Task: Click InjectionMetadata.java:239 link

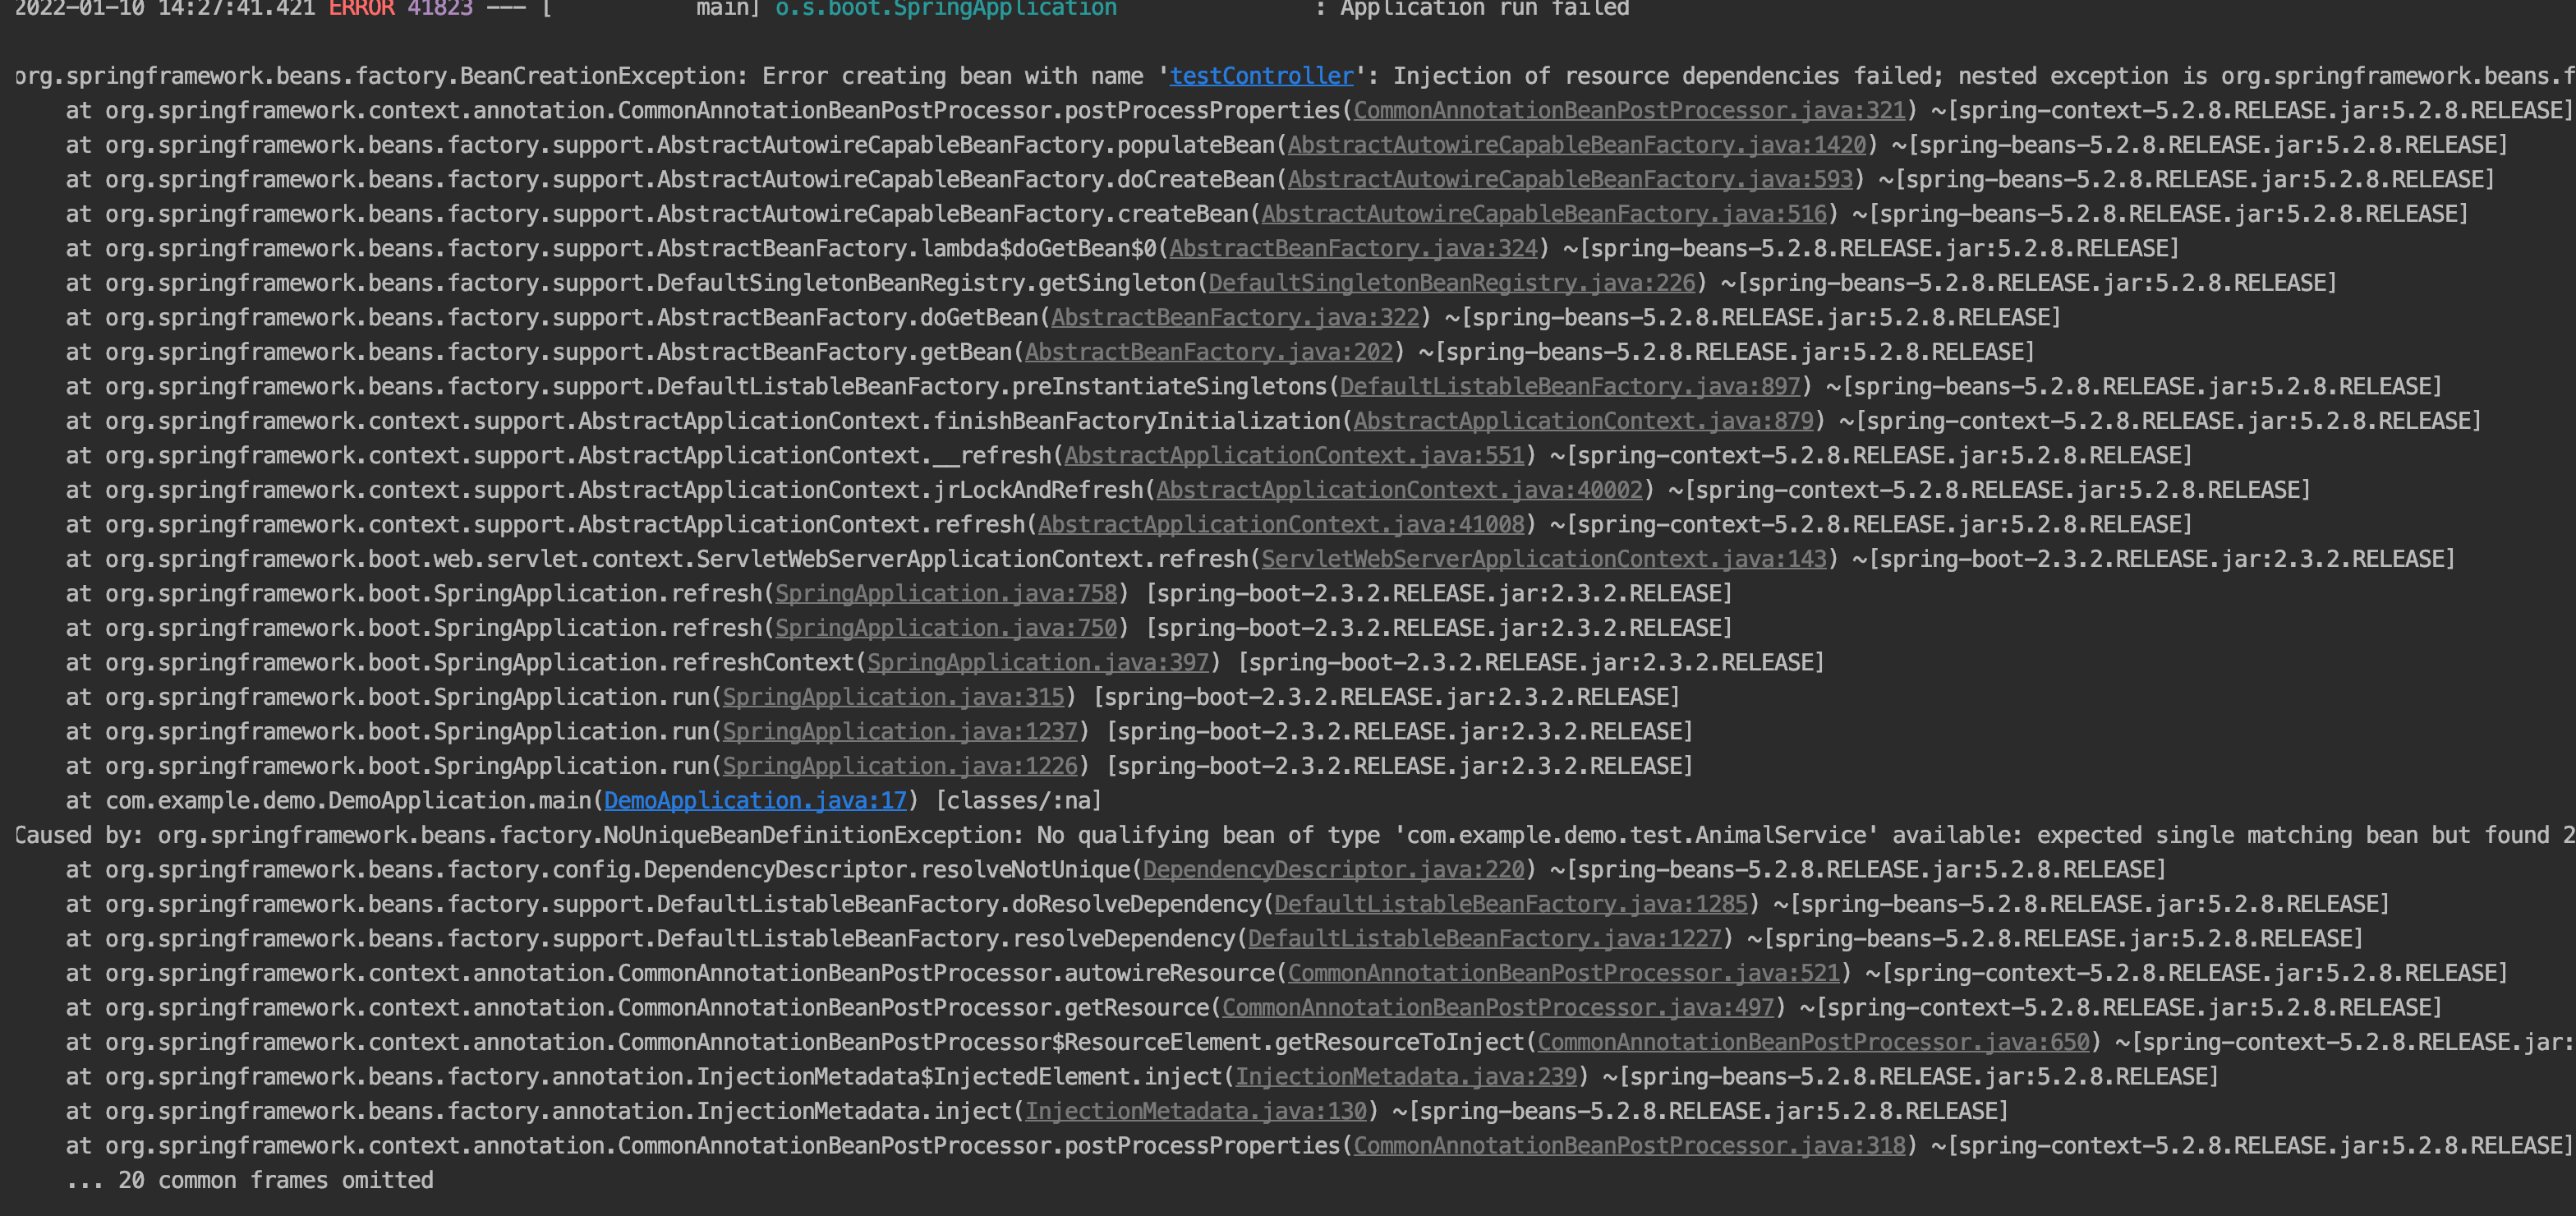Action: [x=1405, y=1076]
